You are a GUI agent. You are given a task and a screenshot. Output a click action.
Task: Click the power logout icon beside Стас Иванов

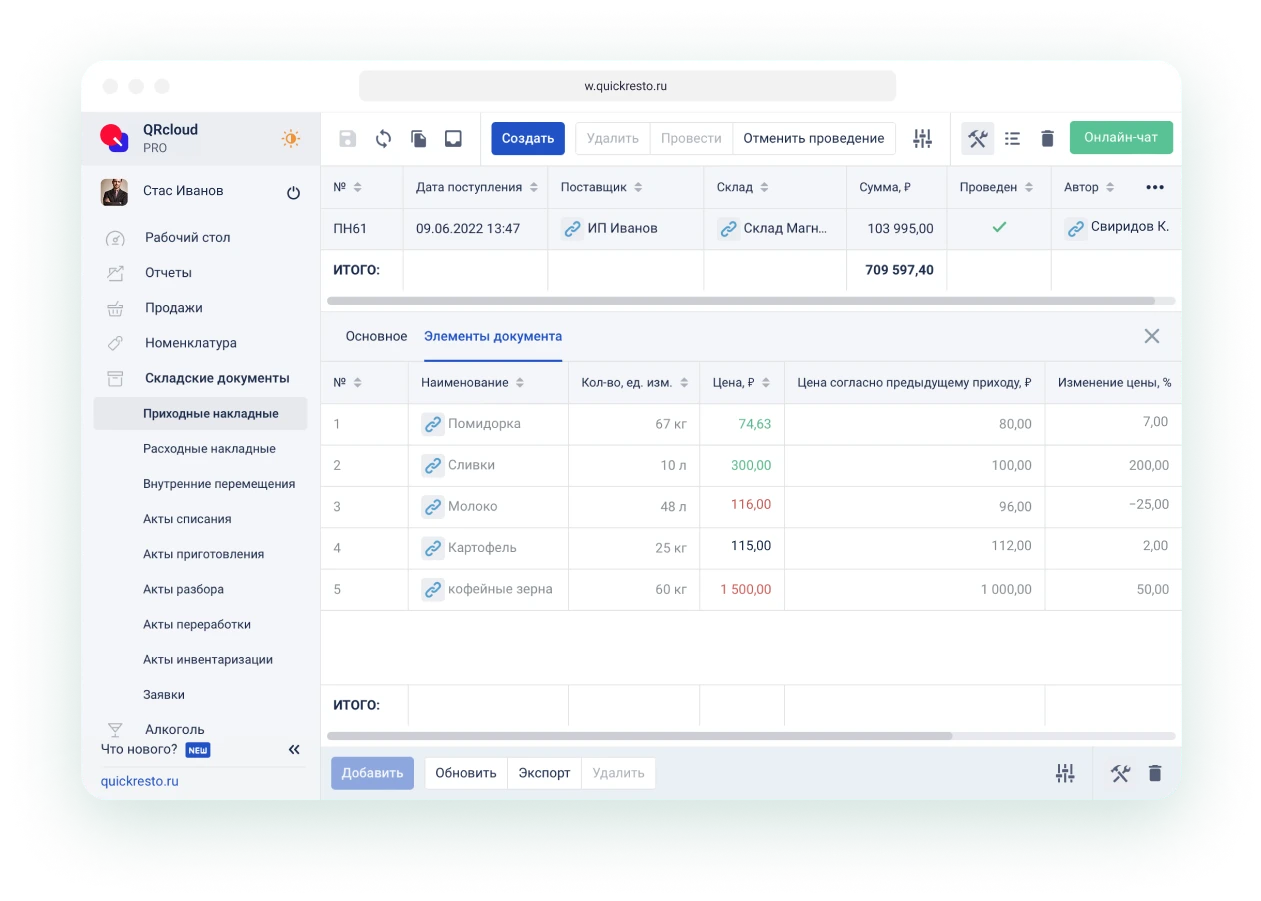pos(293,193)
